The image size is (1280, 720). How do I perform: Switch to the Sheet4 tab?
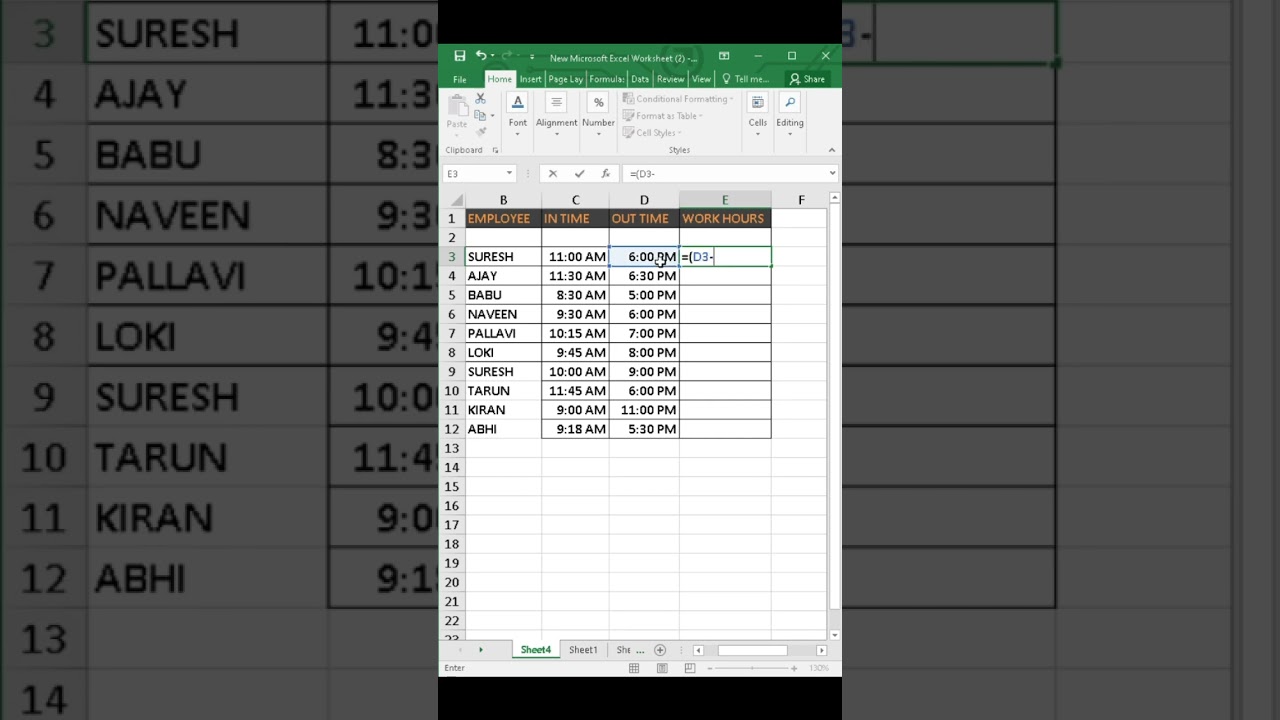point(535,650)
